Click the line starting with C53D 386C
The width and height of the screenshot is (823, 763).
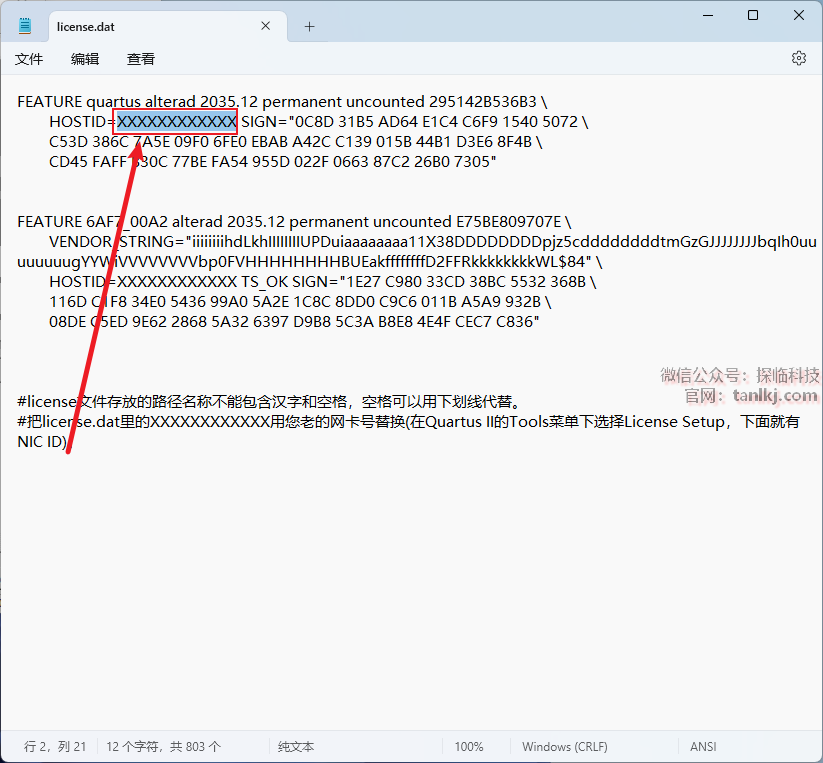click(295, 142)
